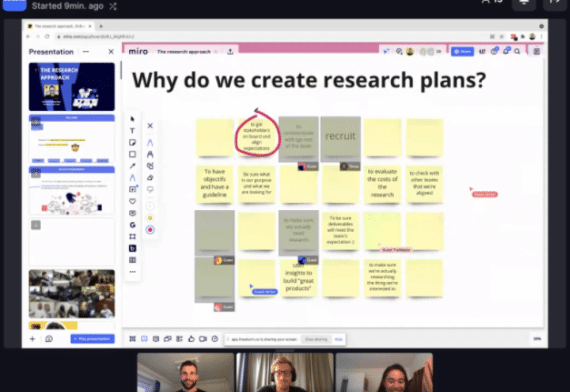Open The Research Approach title slide thumbnail
The width and height of the screenshot is (570, 392).
click(72, 87)
